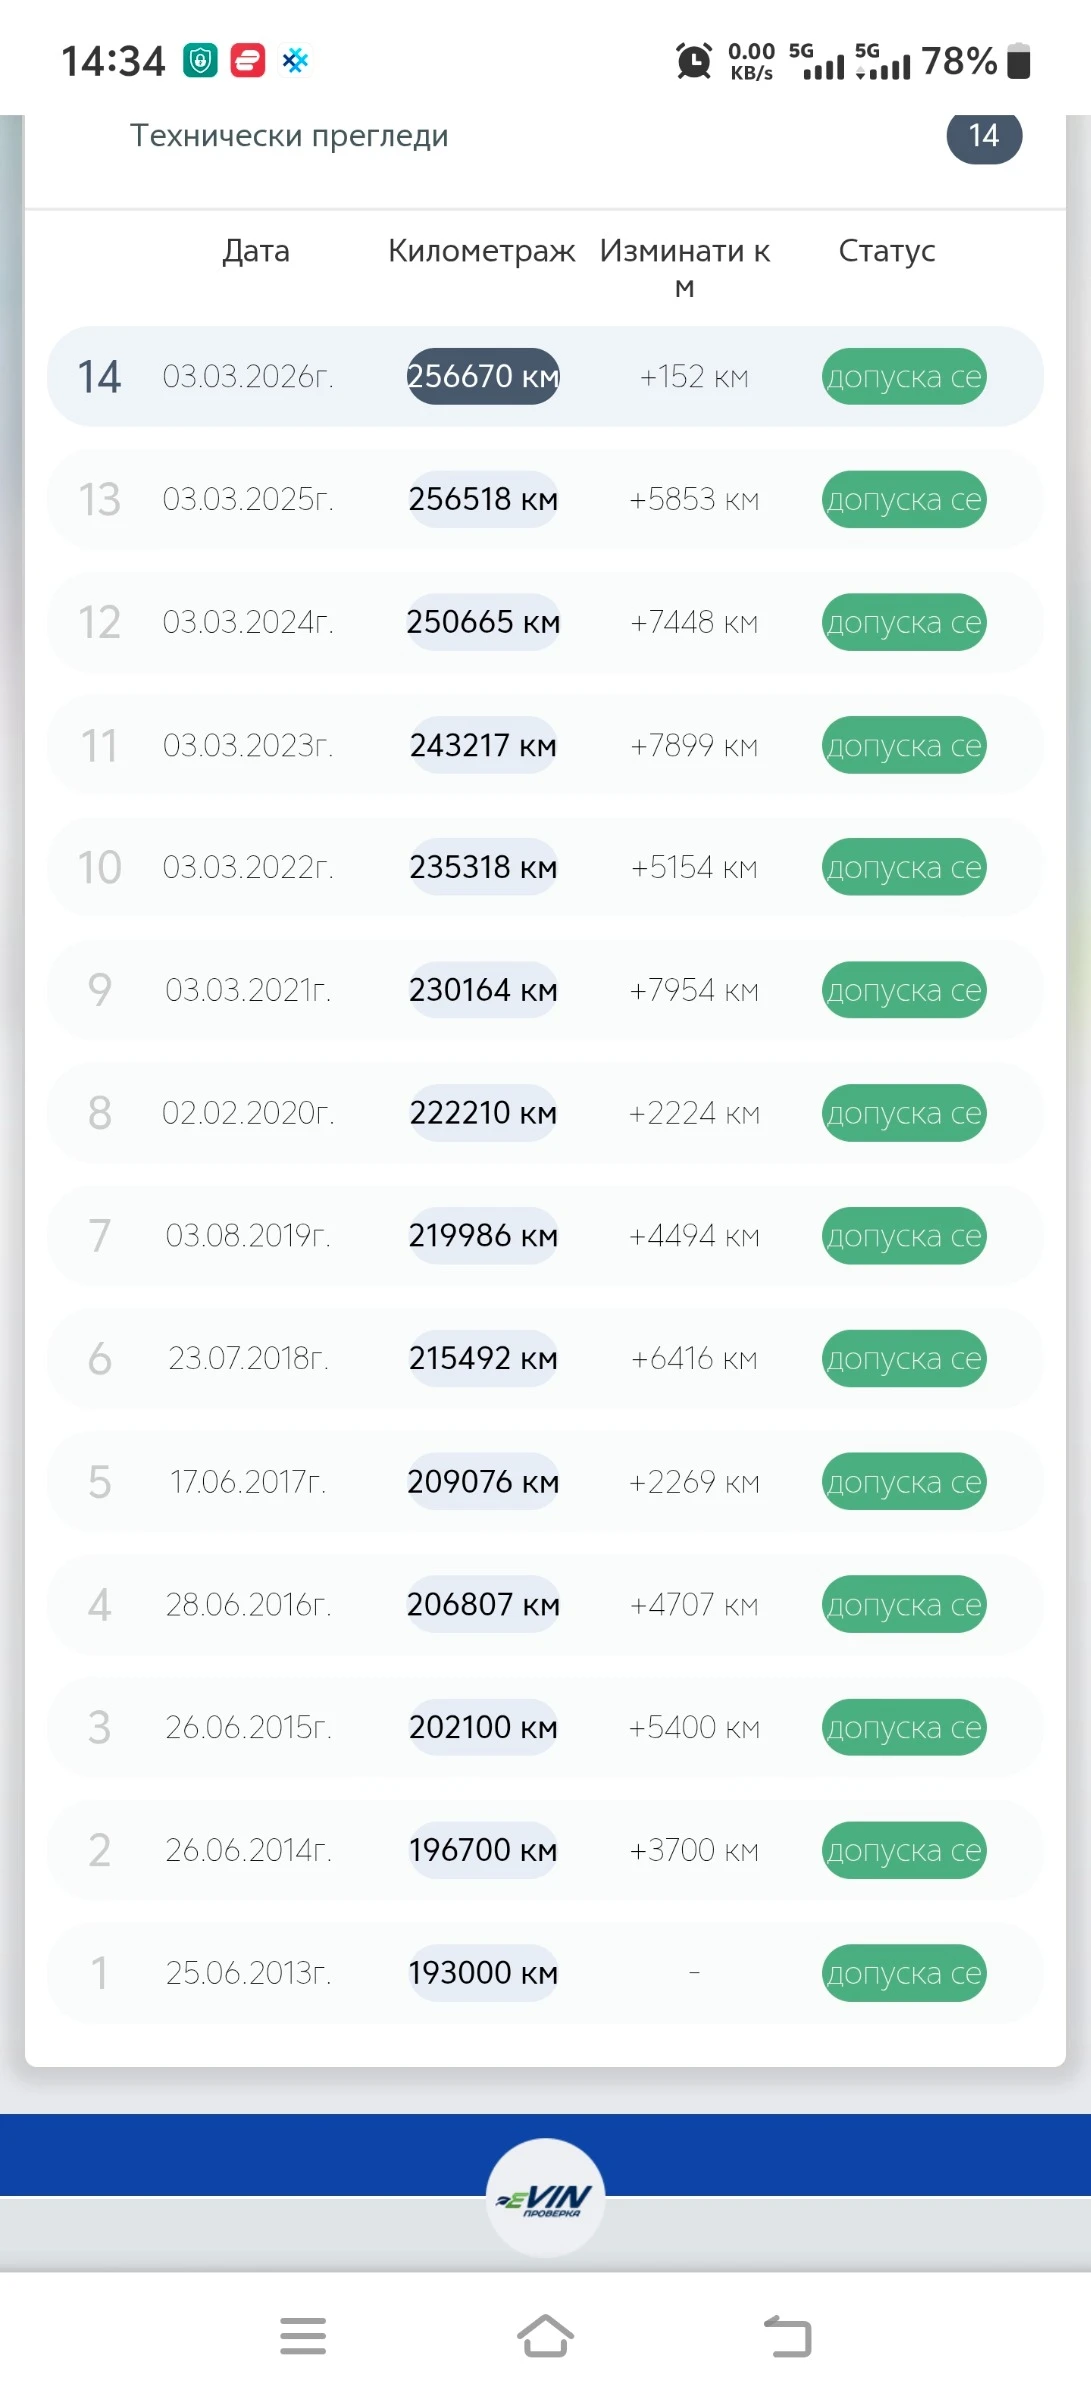Tap the green shield status bar icon

[201, 61]
